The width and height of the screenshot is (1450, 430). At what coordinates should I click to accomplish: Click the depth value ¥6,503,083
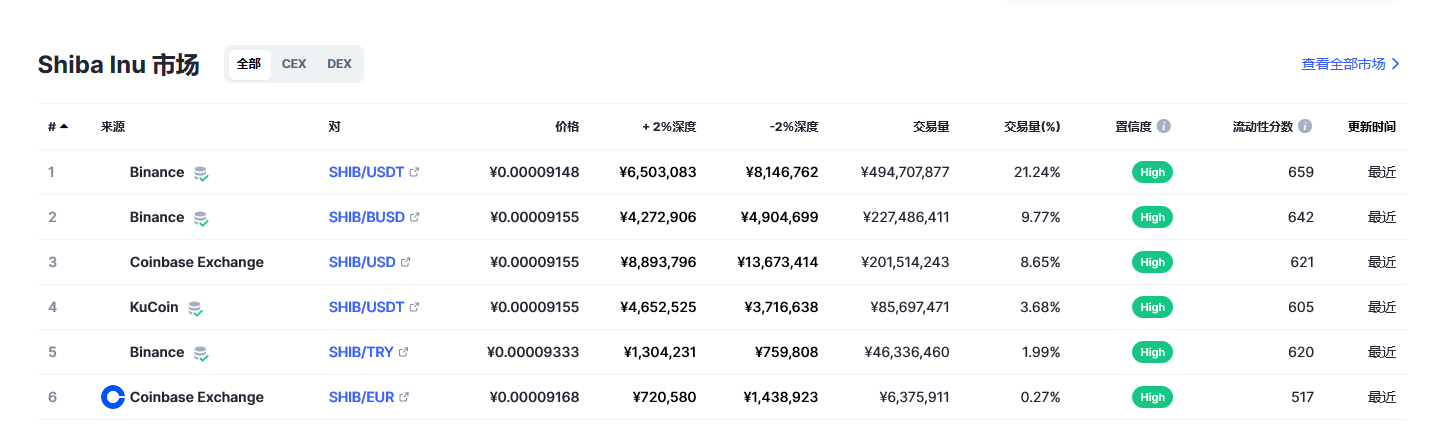tap(658, 172)
